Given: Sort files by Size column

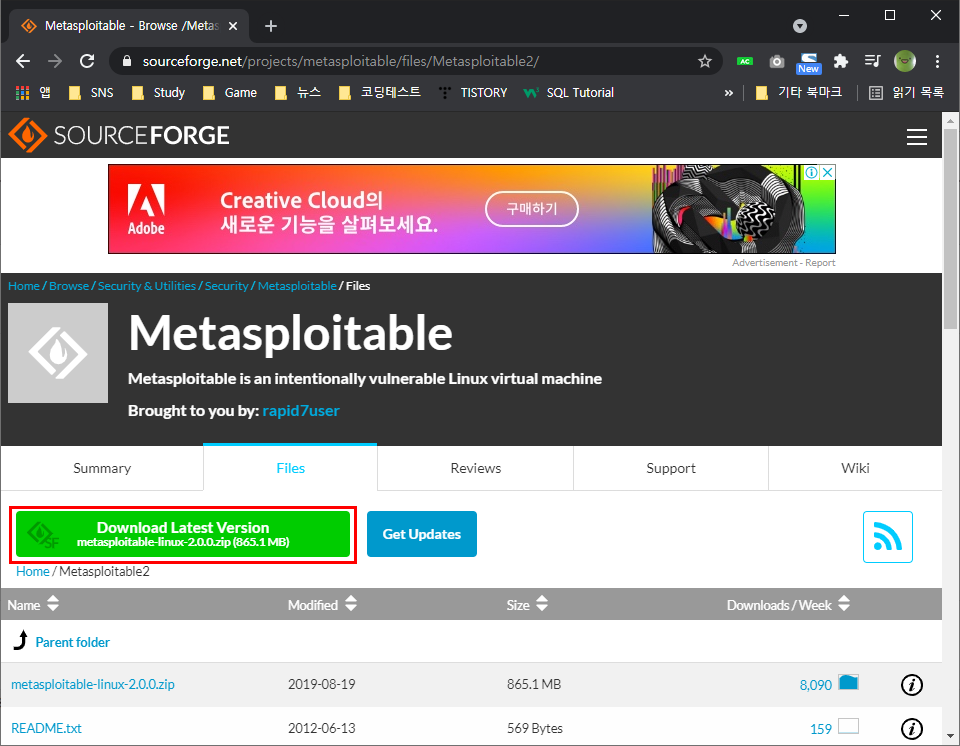Looking at the screenshot, I should (527, 605).
